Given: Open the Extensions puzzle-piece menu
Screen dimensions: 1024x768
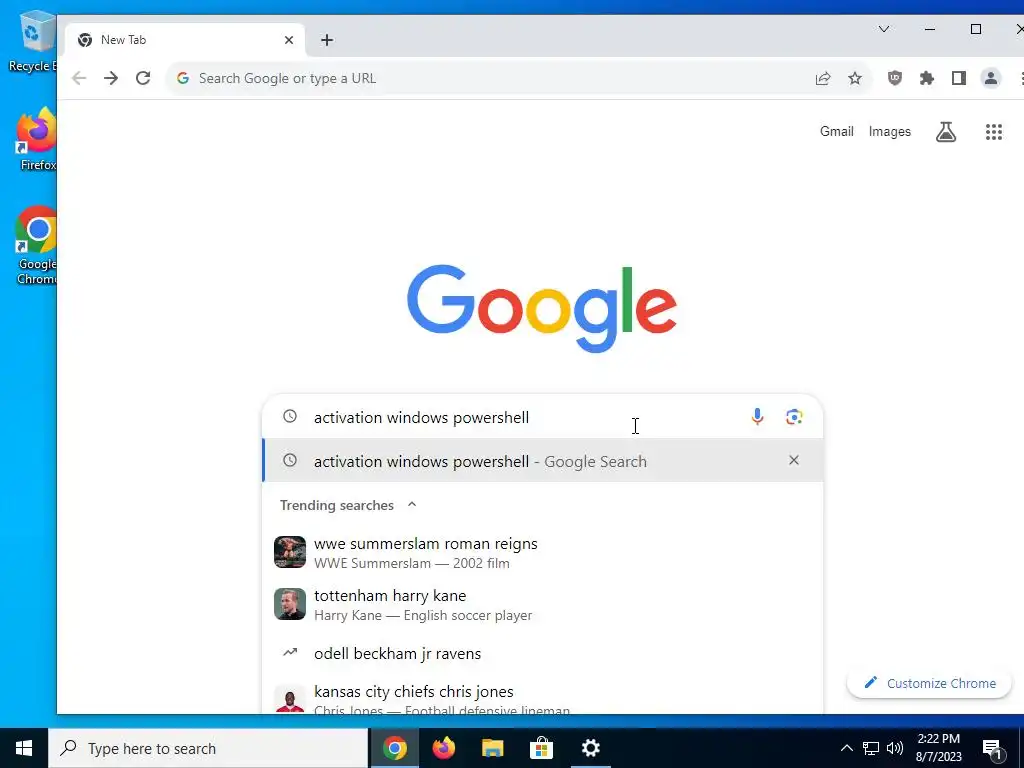Looking at the screenshot, I should (927, 78).
